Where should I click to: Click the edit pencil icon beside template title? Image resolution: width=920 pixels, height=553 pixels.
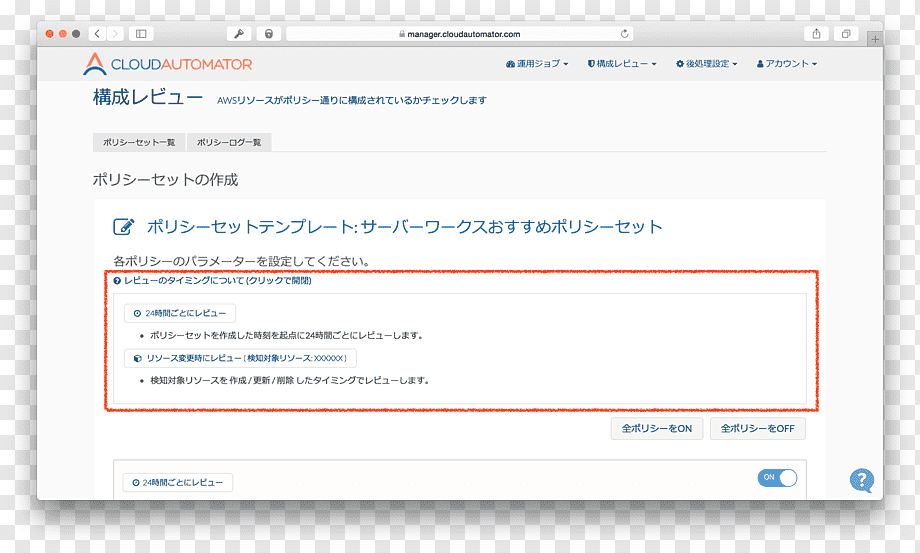tap(124, 227)
